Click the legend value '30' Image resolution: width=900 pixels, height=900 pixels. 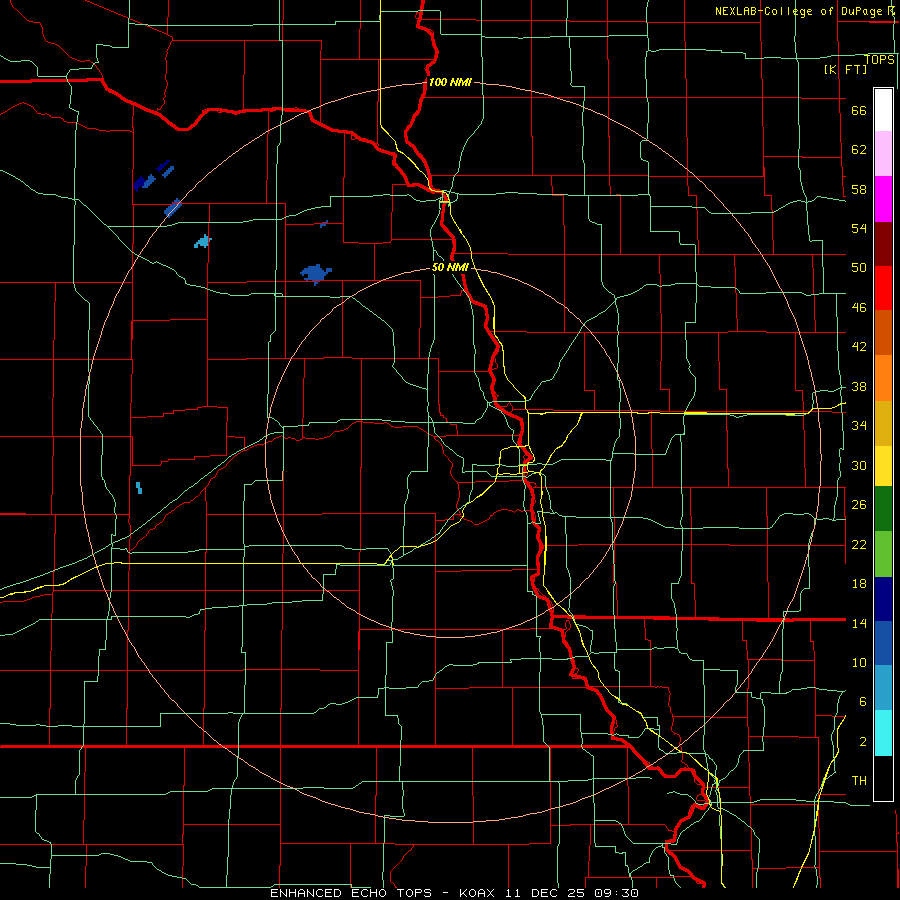[x=859, y=465]
